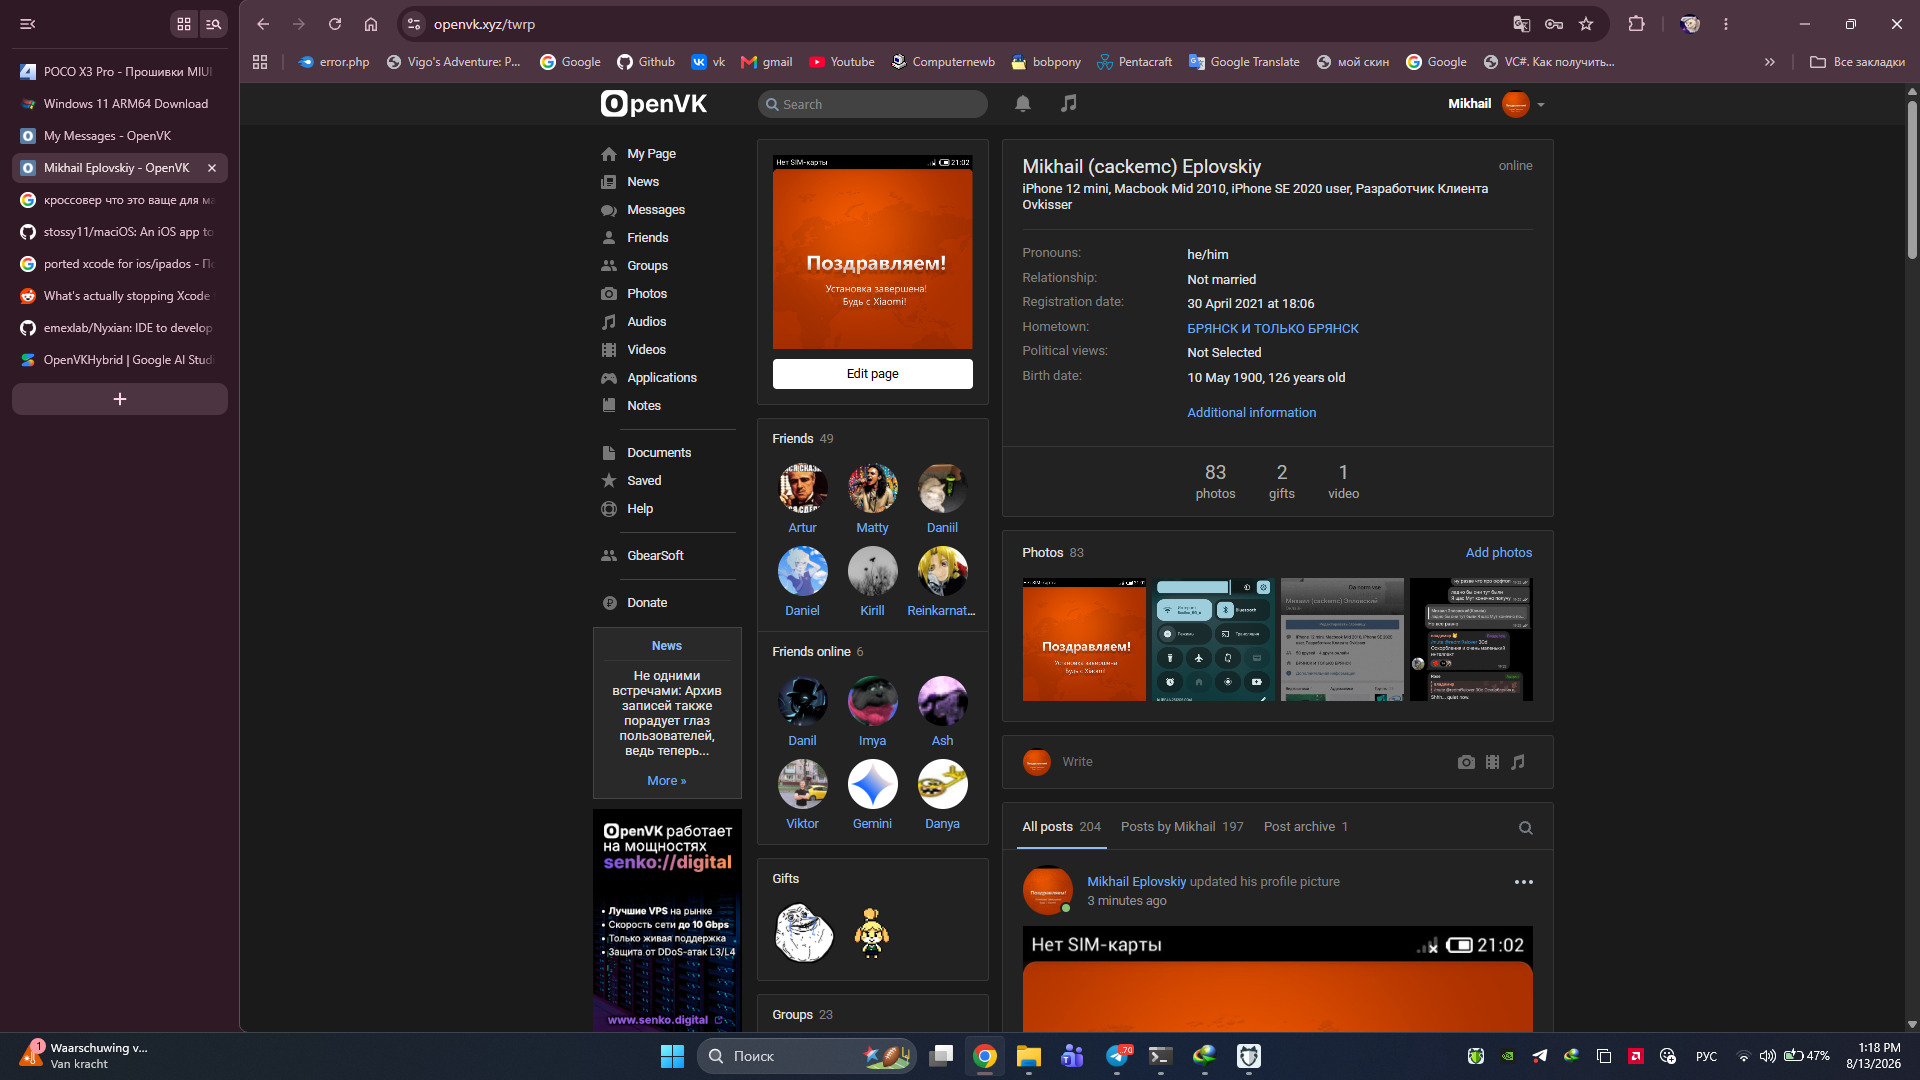Open friend Artur's avatar
This screenshot has height=1080, width=1920.
(802, 488)
